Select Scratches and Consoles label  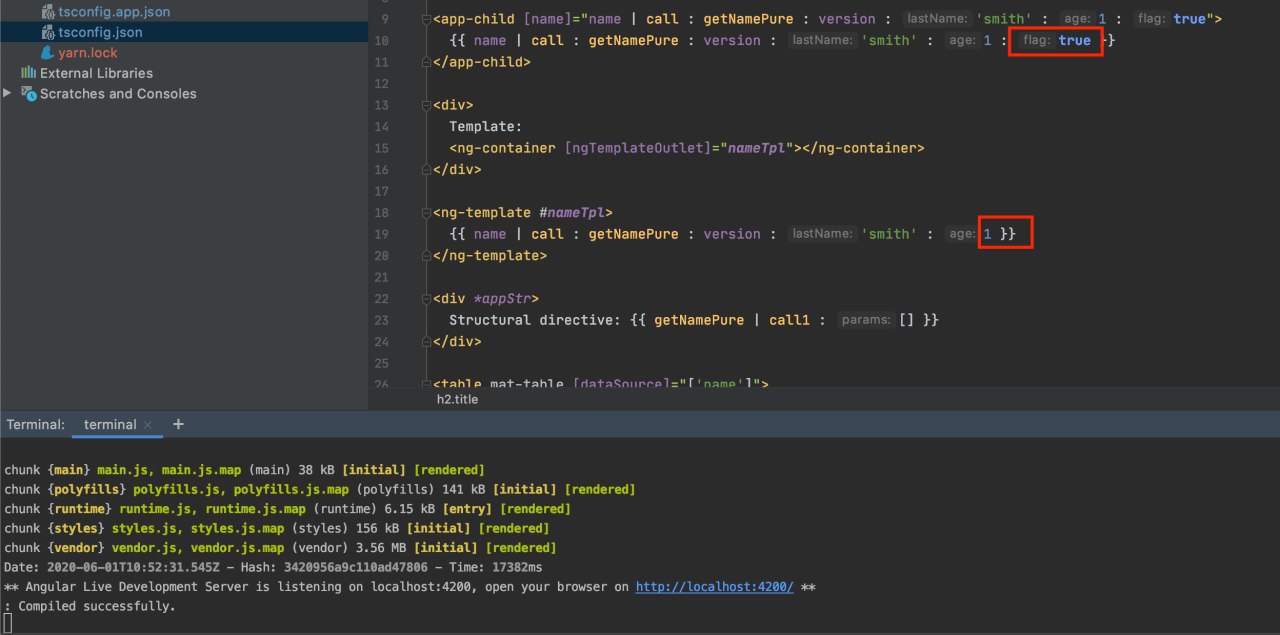point(118,93)
